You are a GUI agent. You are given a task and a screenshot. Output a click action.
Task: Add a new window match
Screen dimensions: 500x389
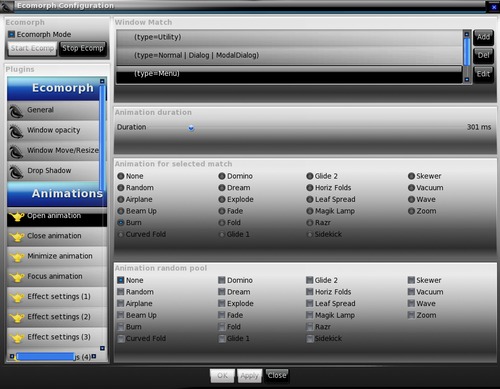click(x=483, y=37)
